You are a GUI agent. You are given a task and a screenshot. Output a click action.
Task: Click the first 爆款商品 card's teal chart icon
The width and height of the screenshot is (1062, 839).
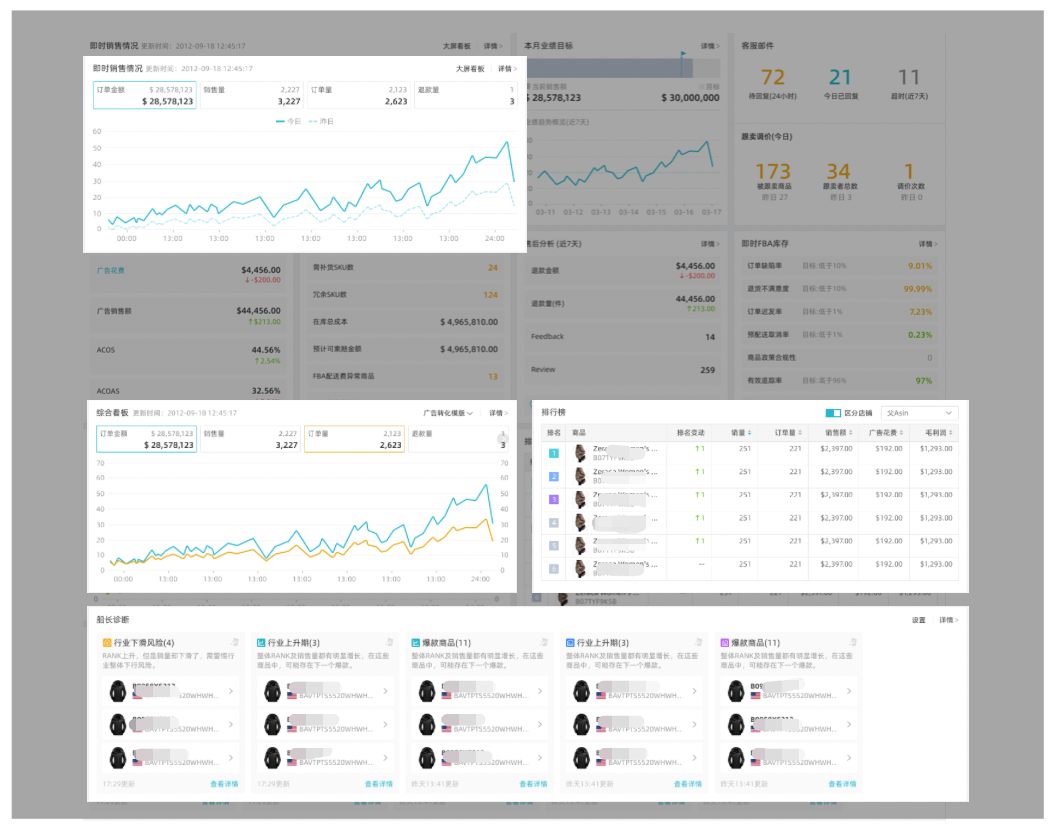(x=415, y=643)
